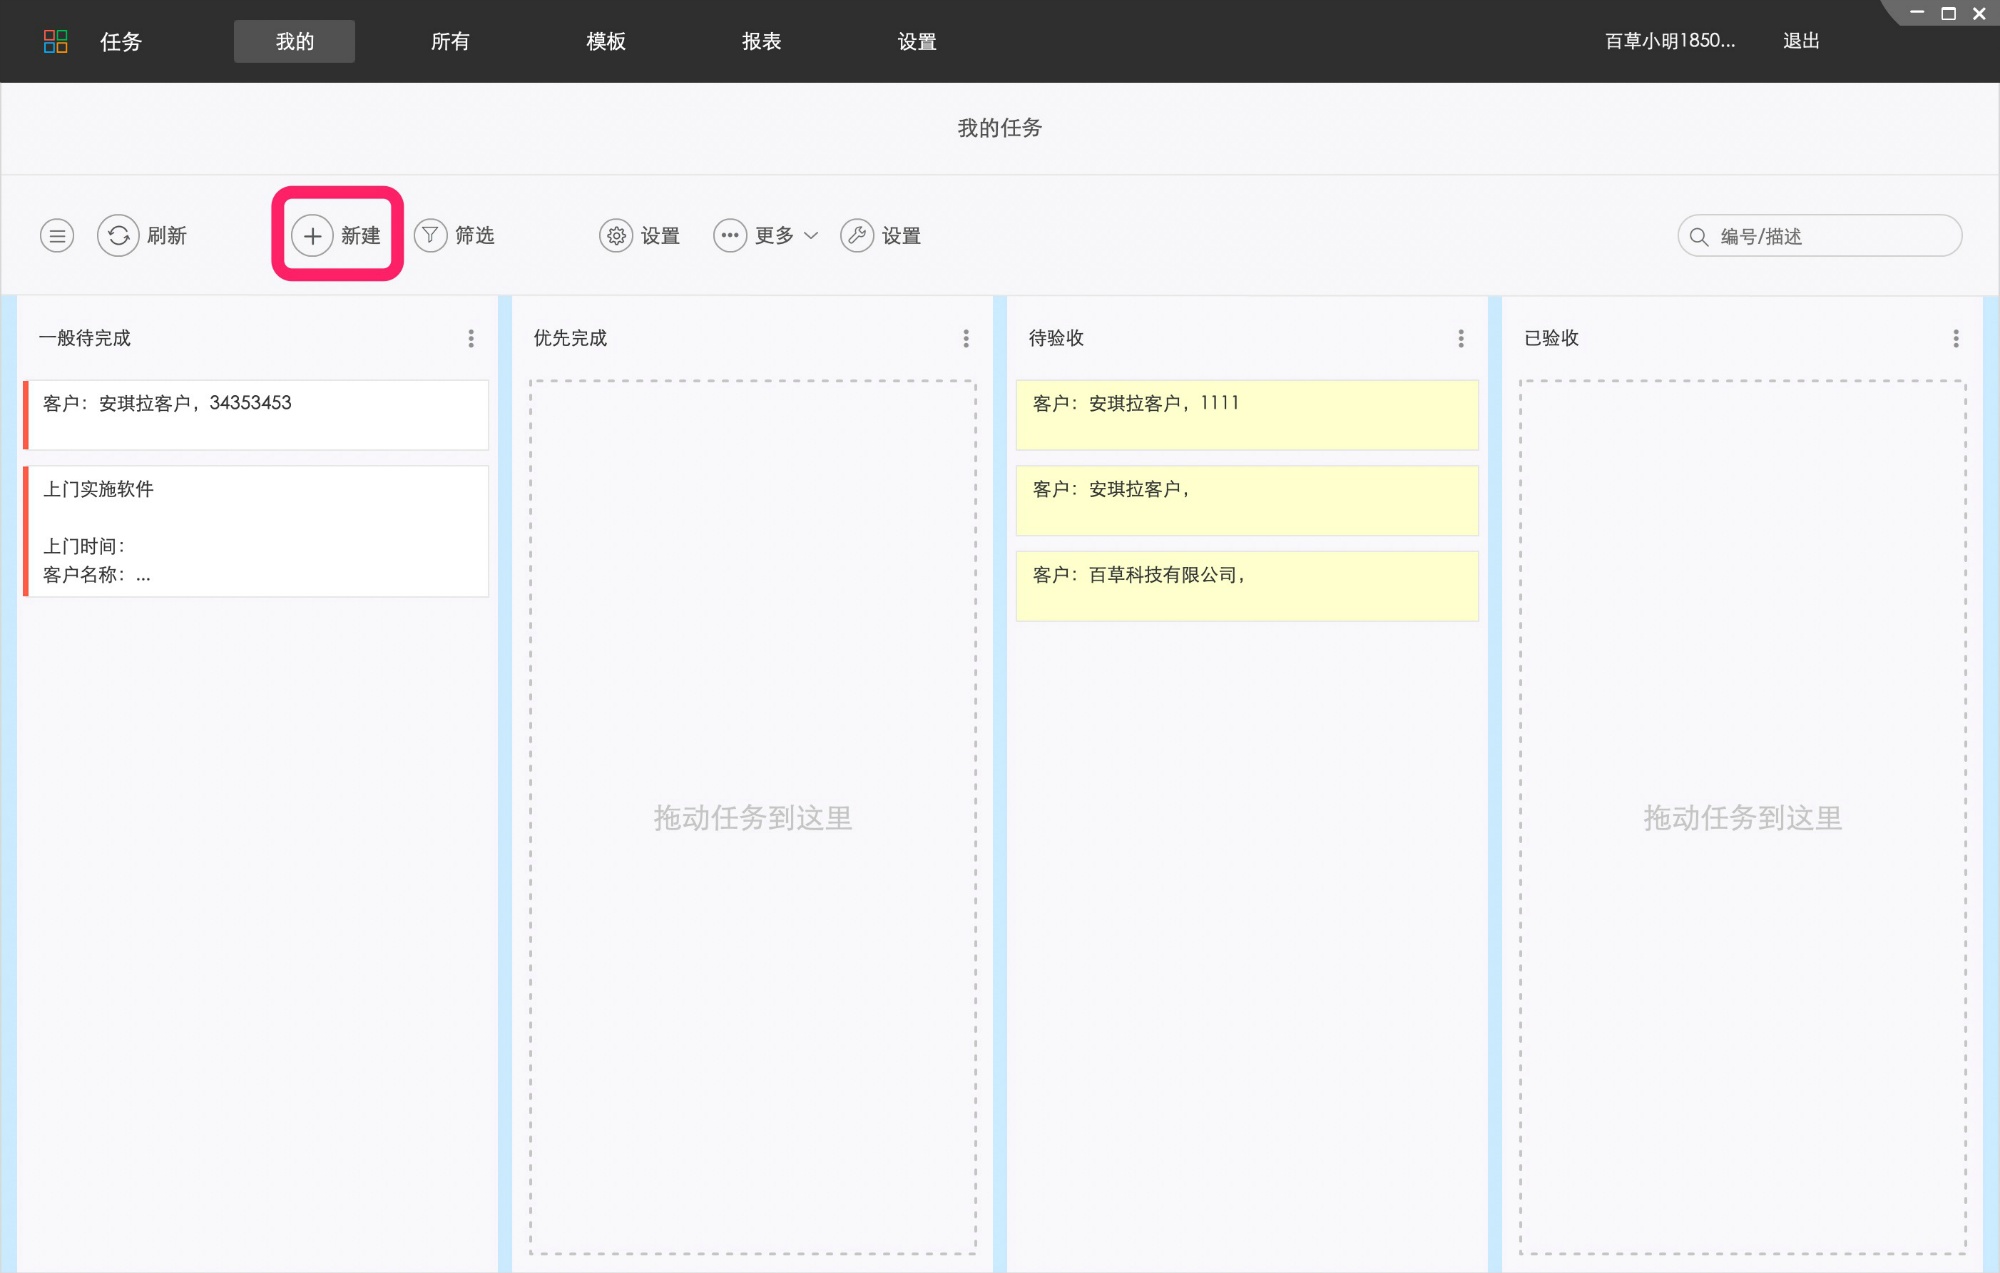
Task: Open 优先完成 column options menu
Action: [966, 339]
